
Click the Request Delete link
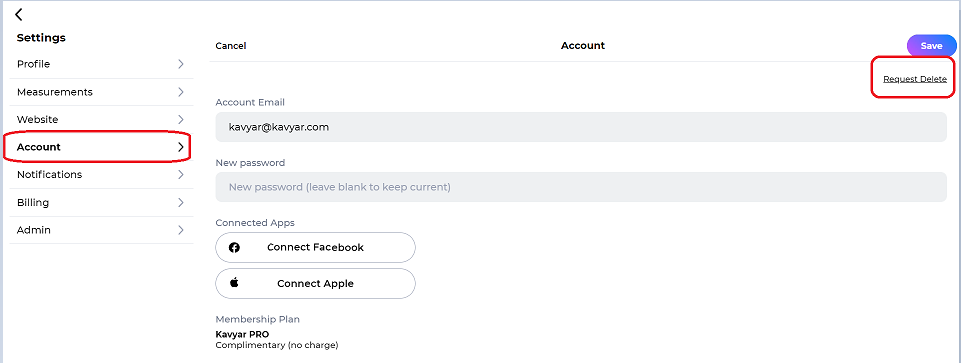(x=914, y=79)
